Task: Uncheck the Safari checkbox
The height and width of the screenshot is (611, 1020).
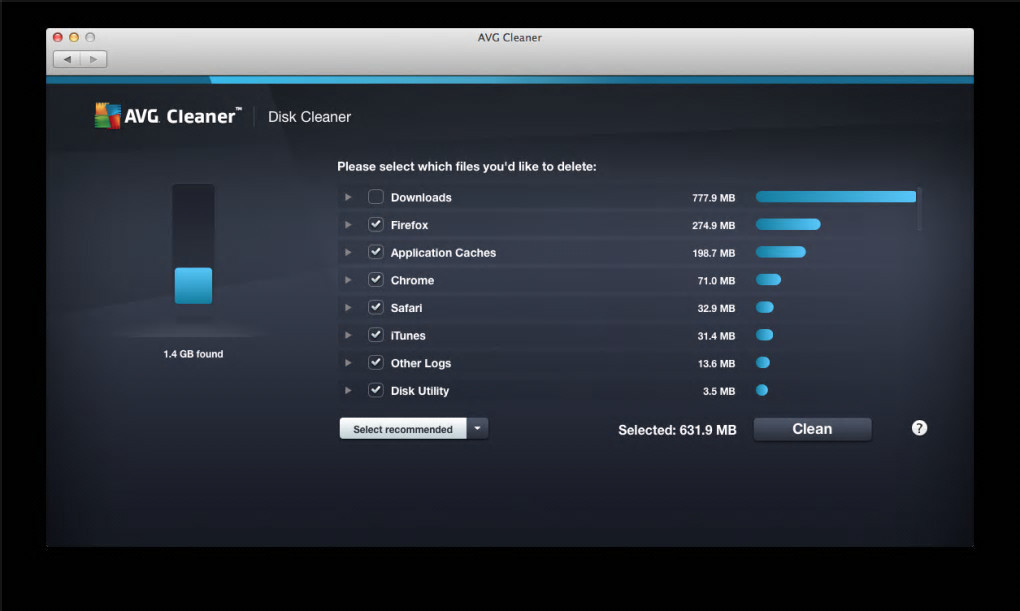Action: [375, 307]
